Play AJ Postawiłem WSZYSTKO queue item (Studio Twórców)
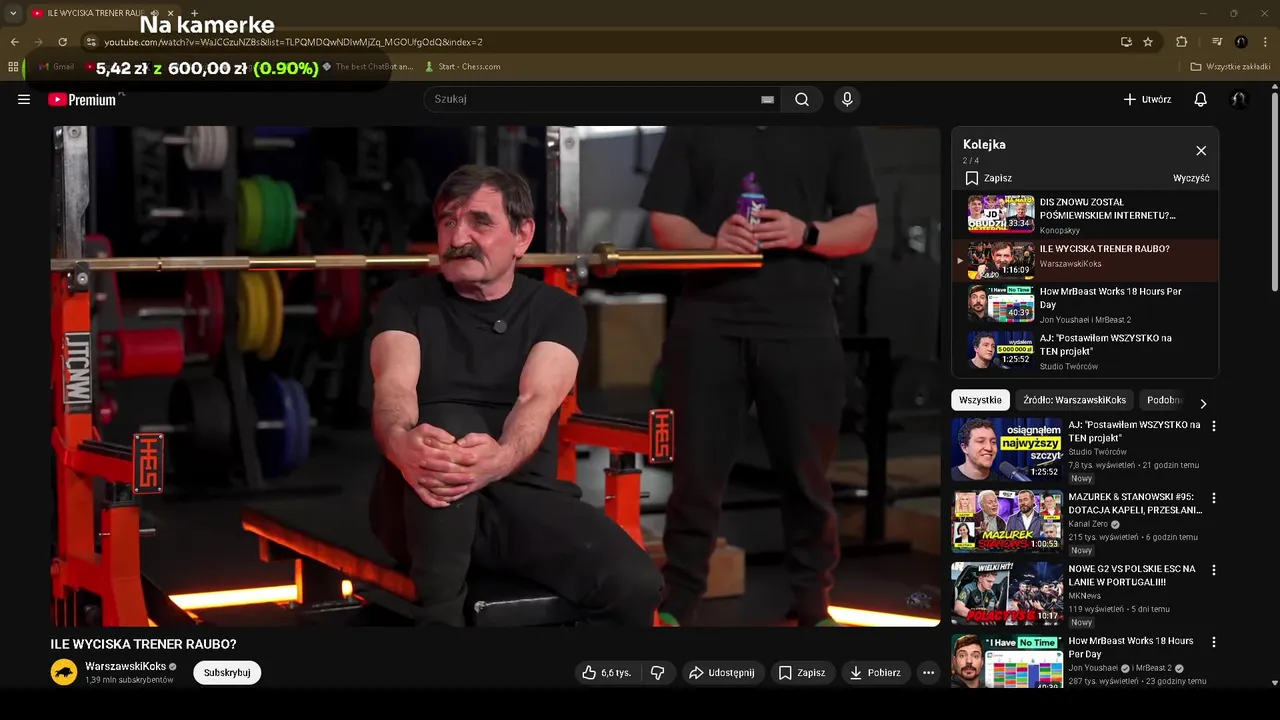Viewport: 1280px width, 720px height. (x=1085, y=351)
